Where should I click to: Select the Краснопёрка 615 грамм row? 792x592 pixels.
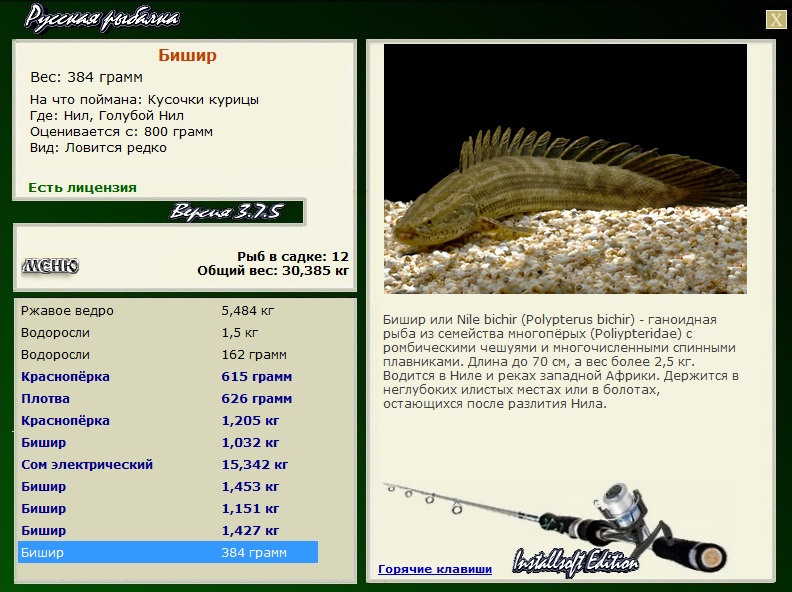pyautogui.click(x=168, y=377)
